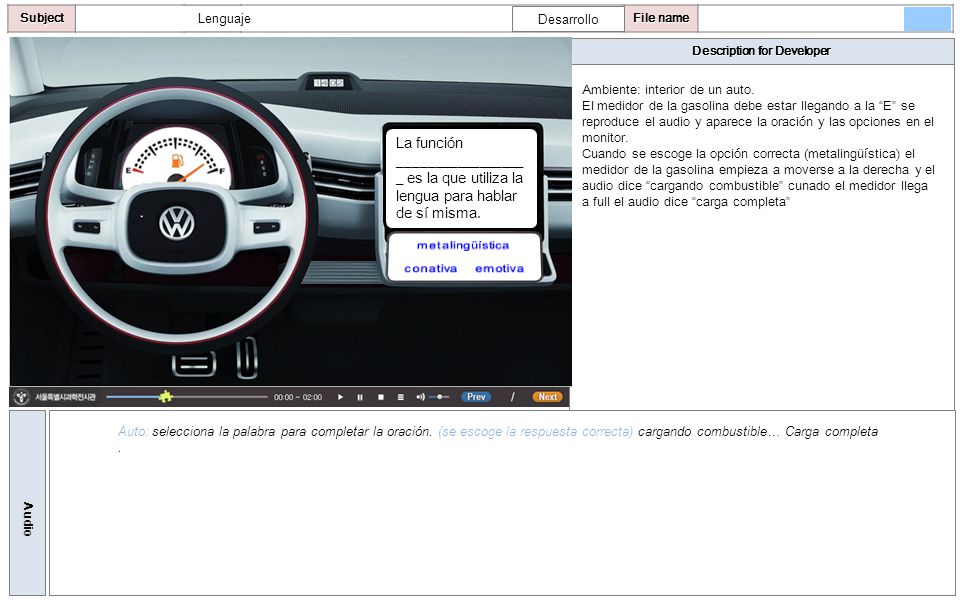This screenshot has width=960, height=600.
Task: Click the empty File name field
Action: click(x=801, y=18)
